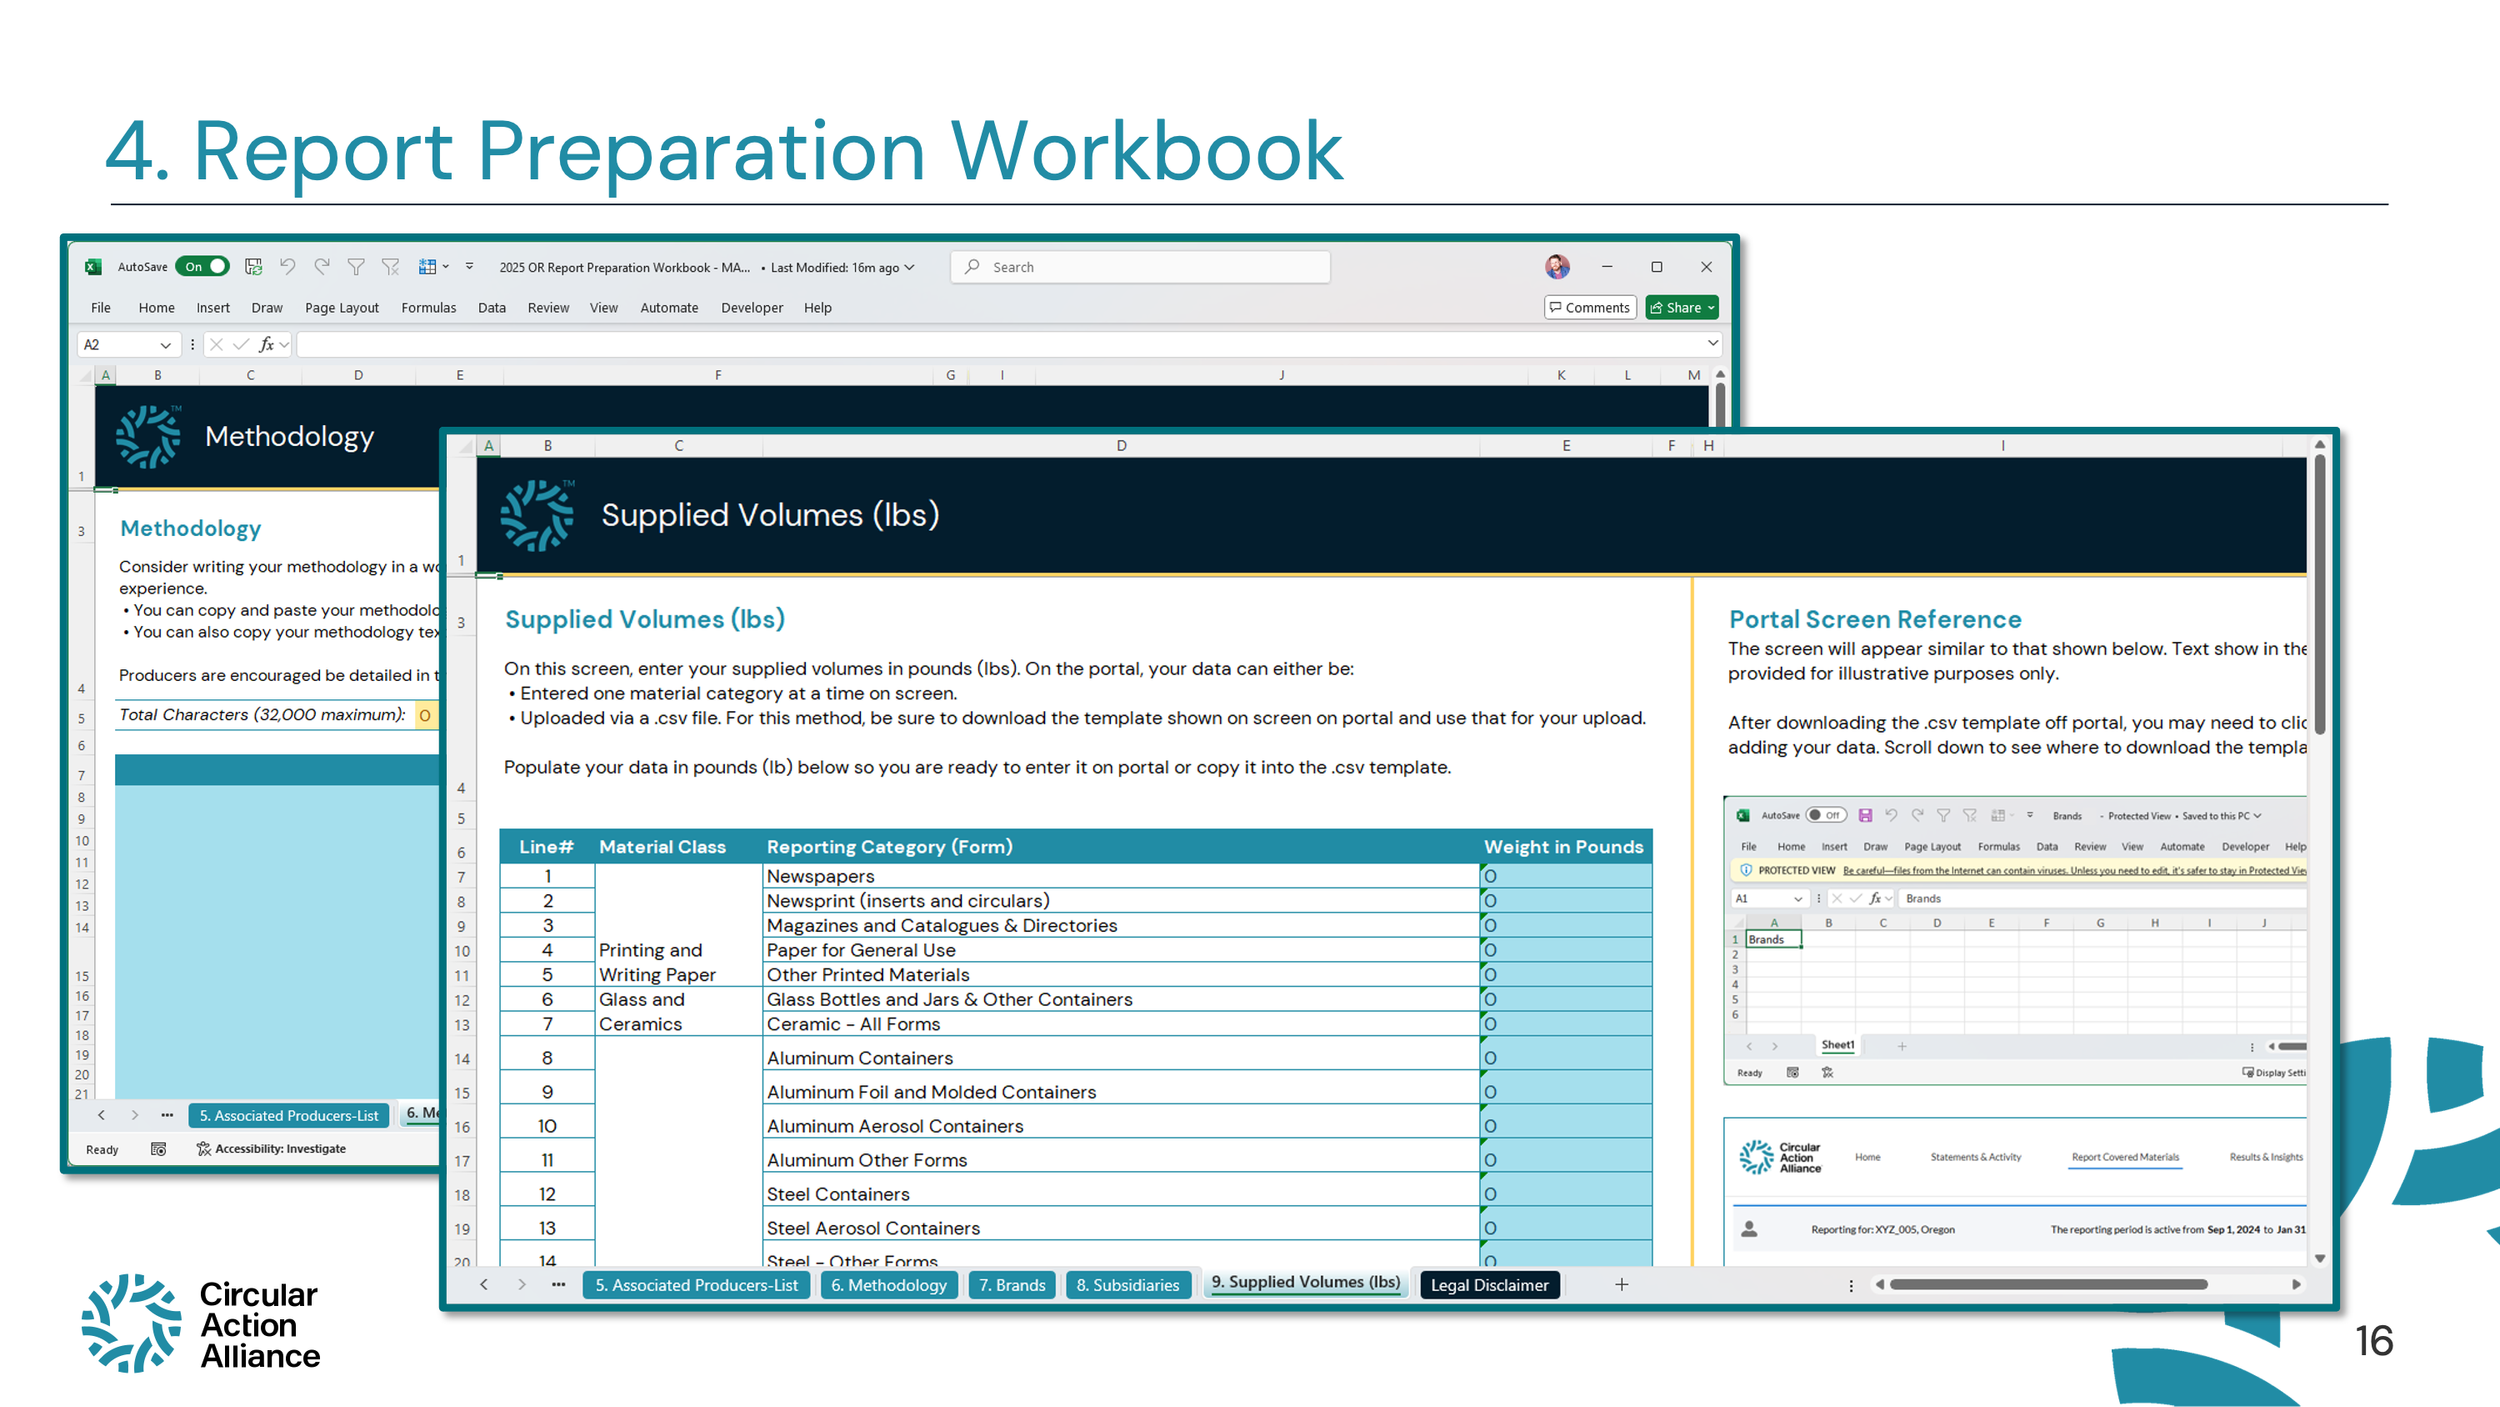Click the Save icon in the title bar
The width and height of the screenshot is (2500, 1407).
coord(253,266)
